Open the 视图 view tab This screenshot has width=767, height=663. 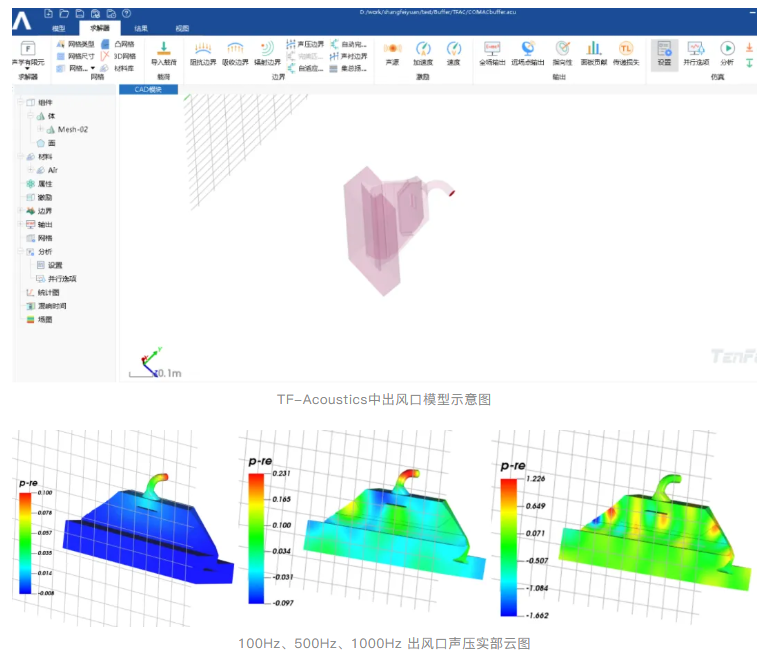pyautogui.click(x=181, y=28)
